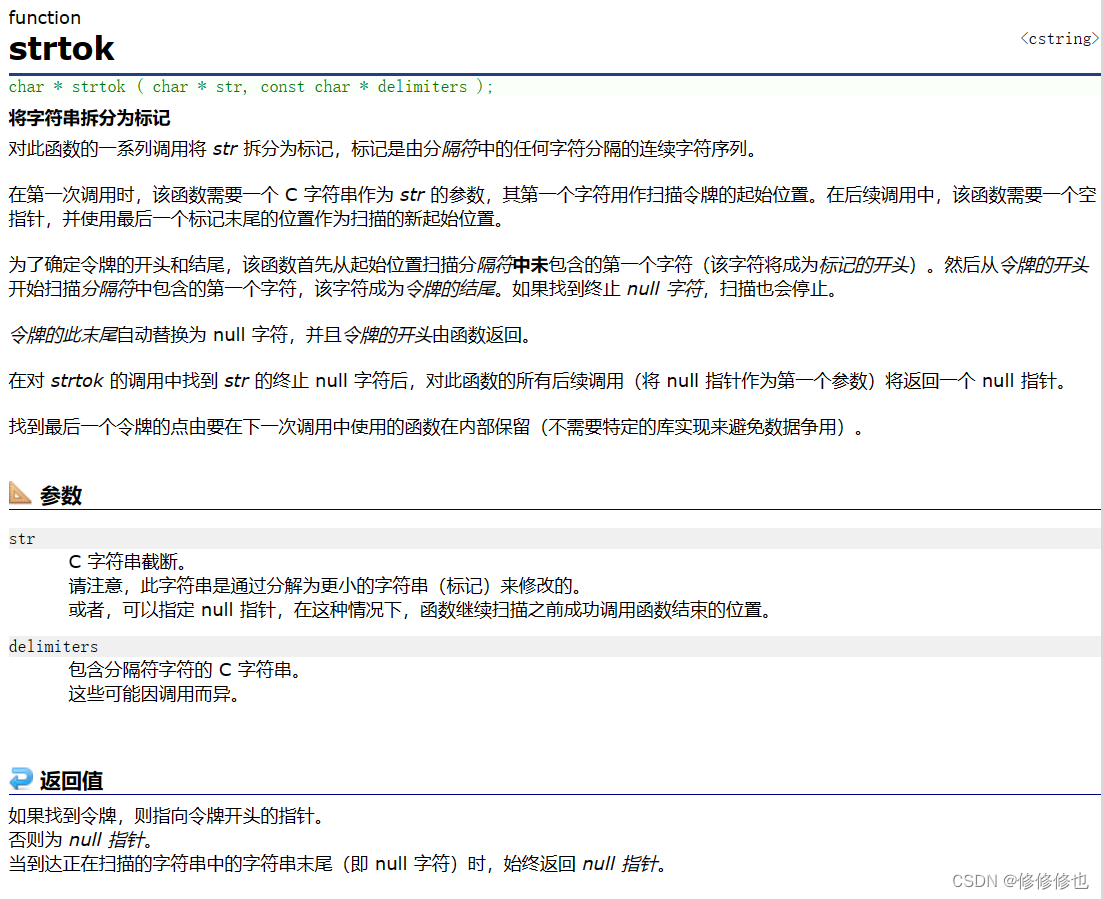Click the 'delimiters' parameter name row
The width and height of the screenshot is (1104, 899).
click(x=555, y=646)
